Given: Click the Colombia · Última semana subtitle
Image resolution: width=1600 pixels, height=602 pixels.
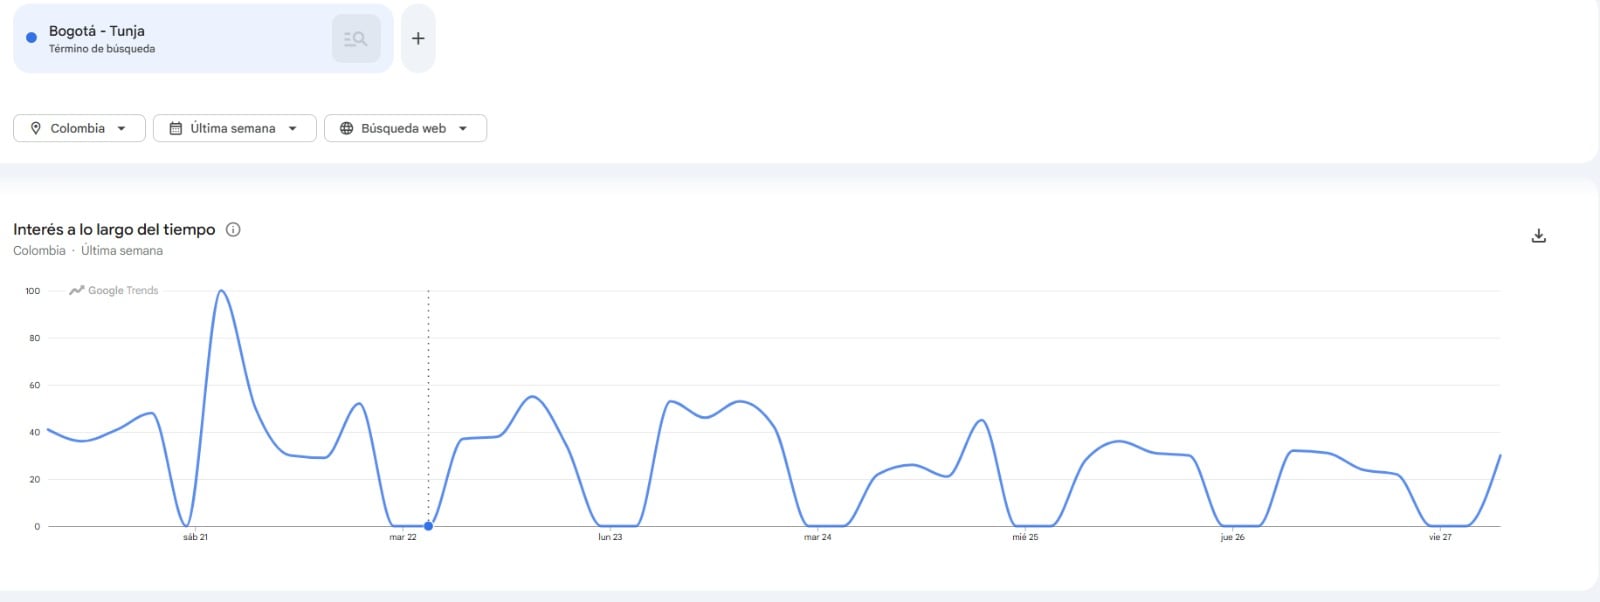Looking at the screenshot, I should click(x=88, y=250).
